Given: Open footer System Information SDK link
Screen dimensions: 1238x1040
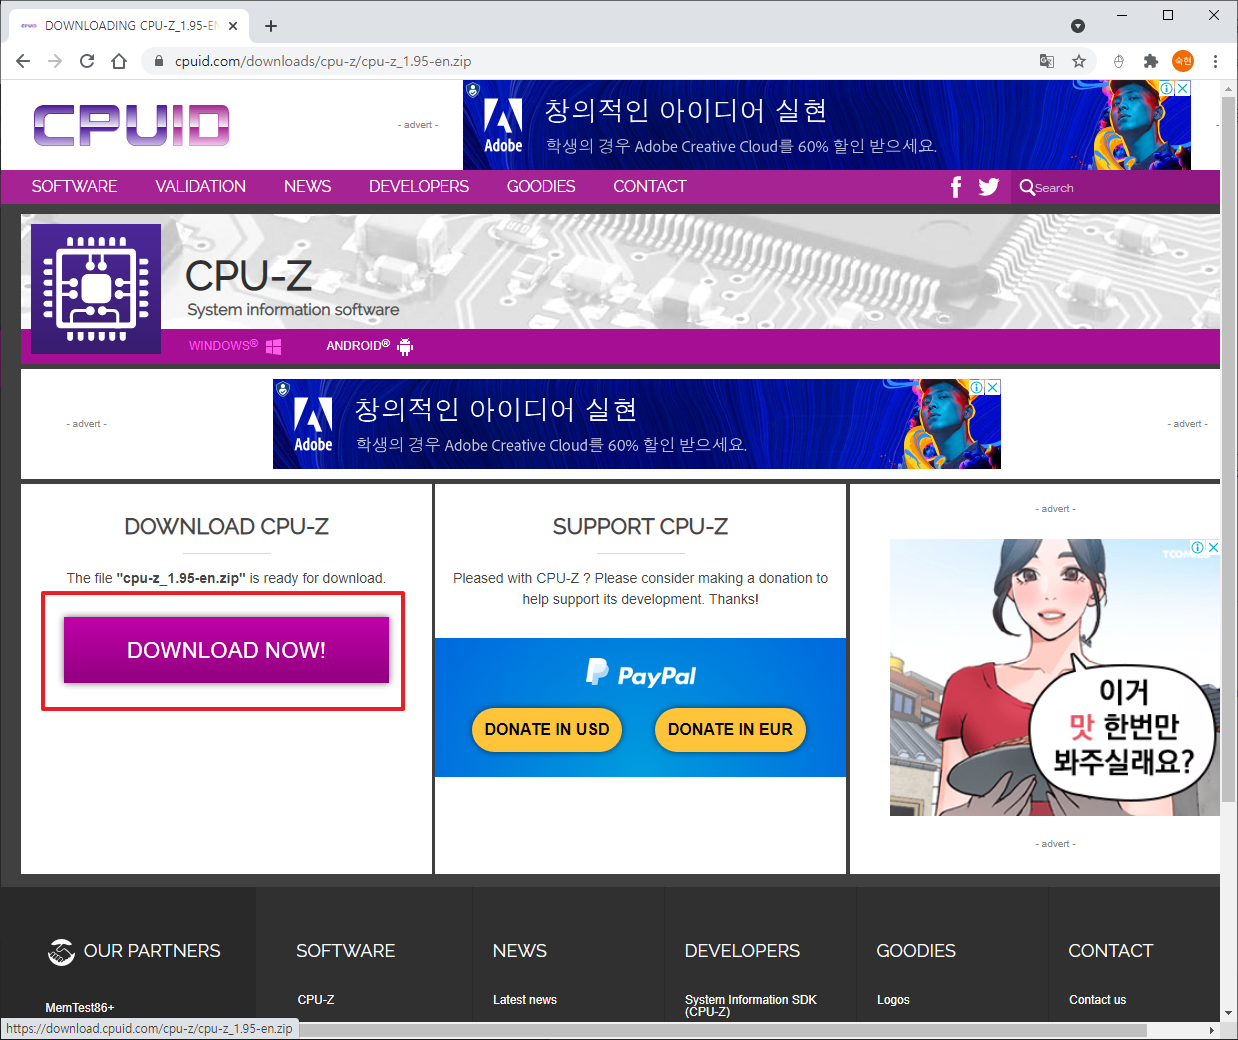Looking at the screenshot, I should (x=751, y=1005).
